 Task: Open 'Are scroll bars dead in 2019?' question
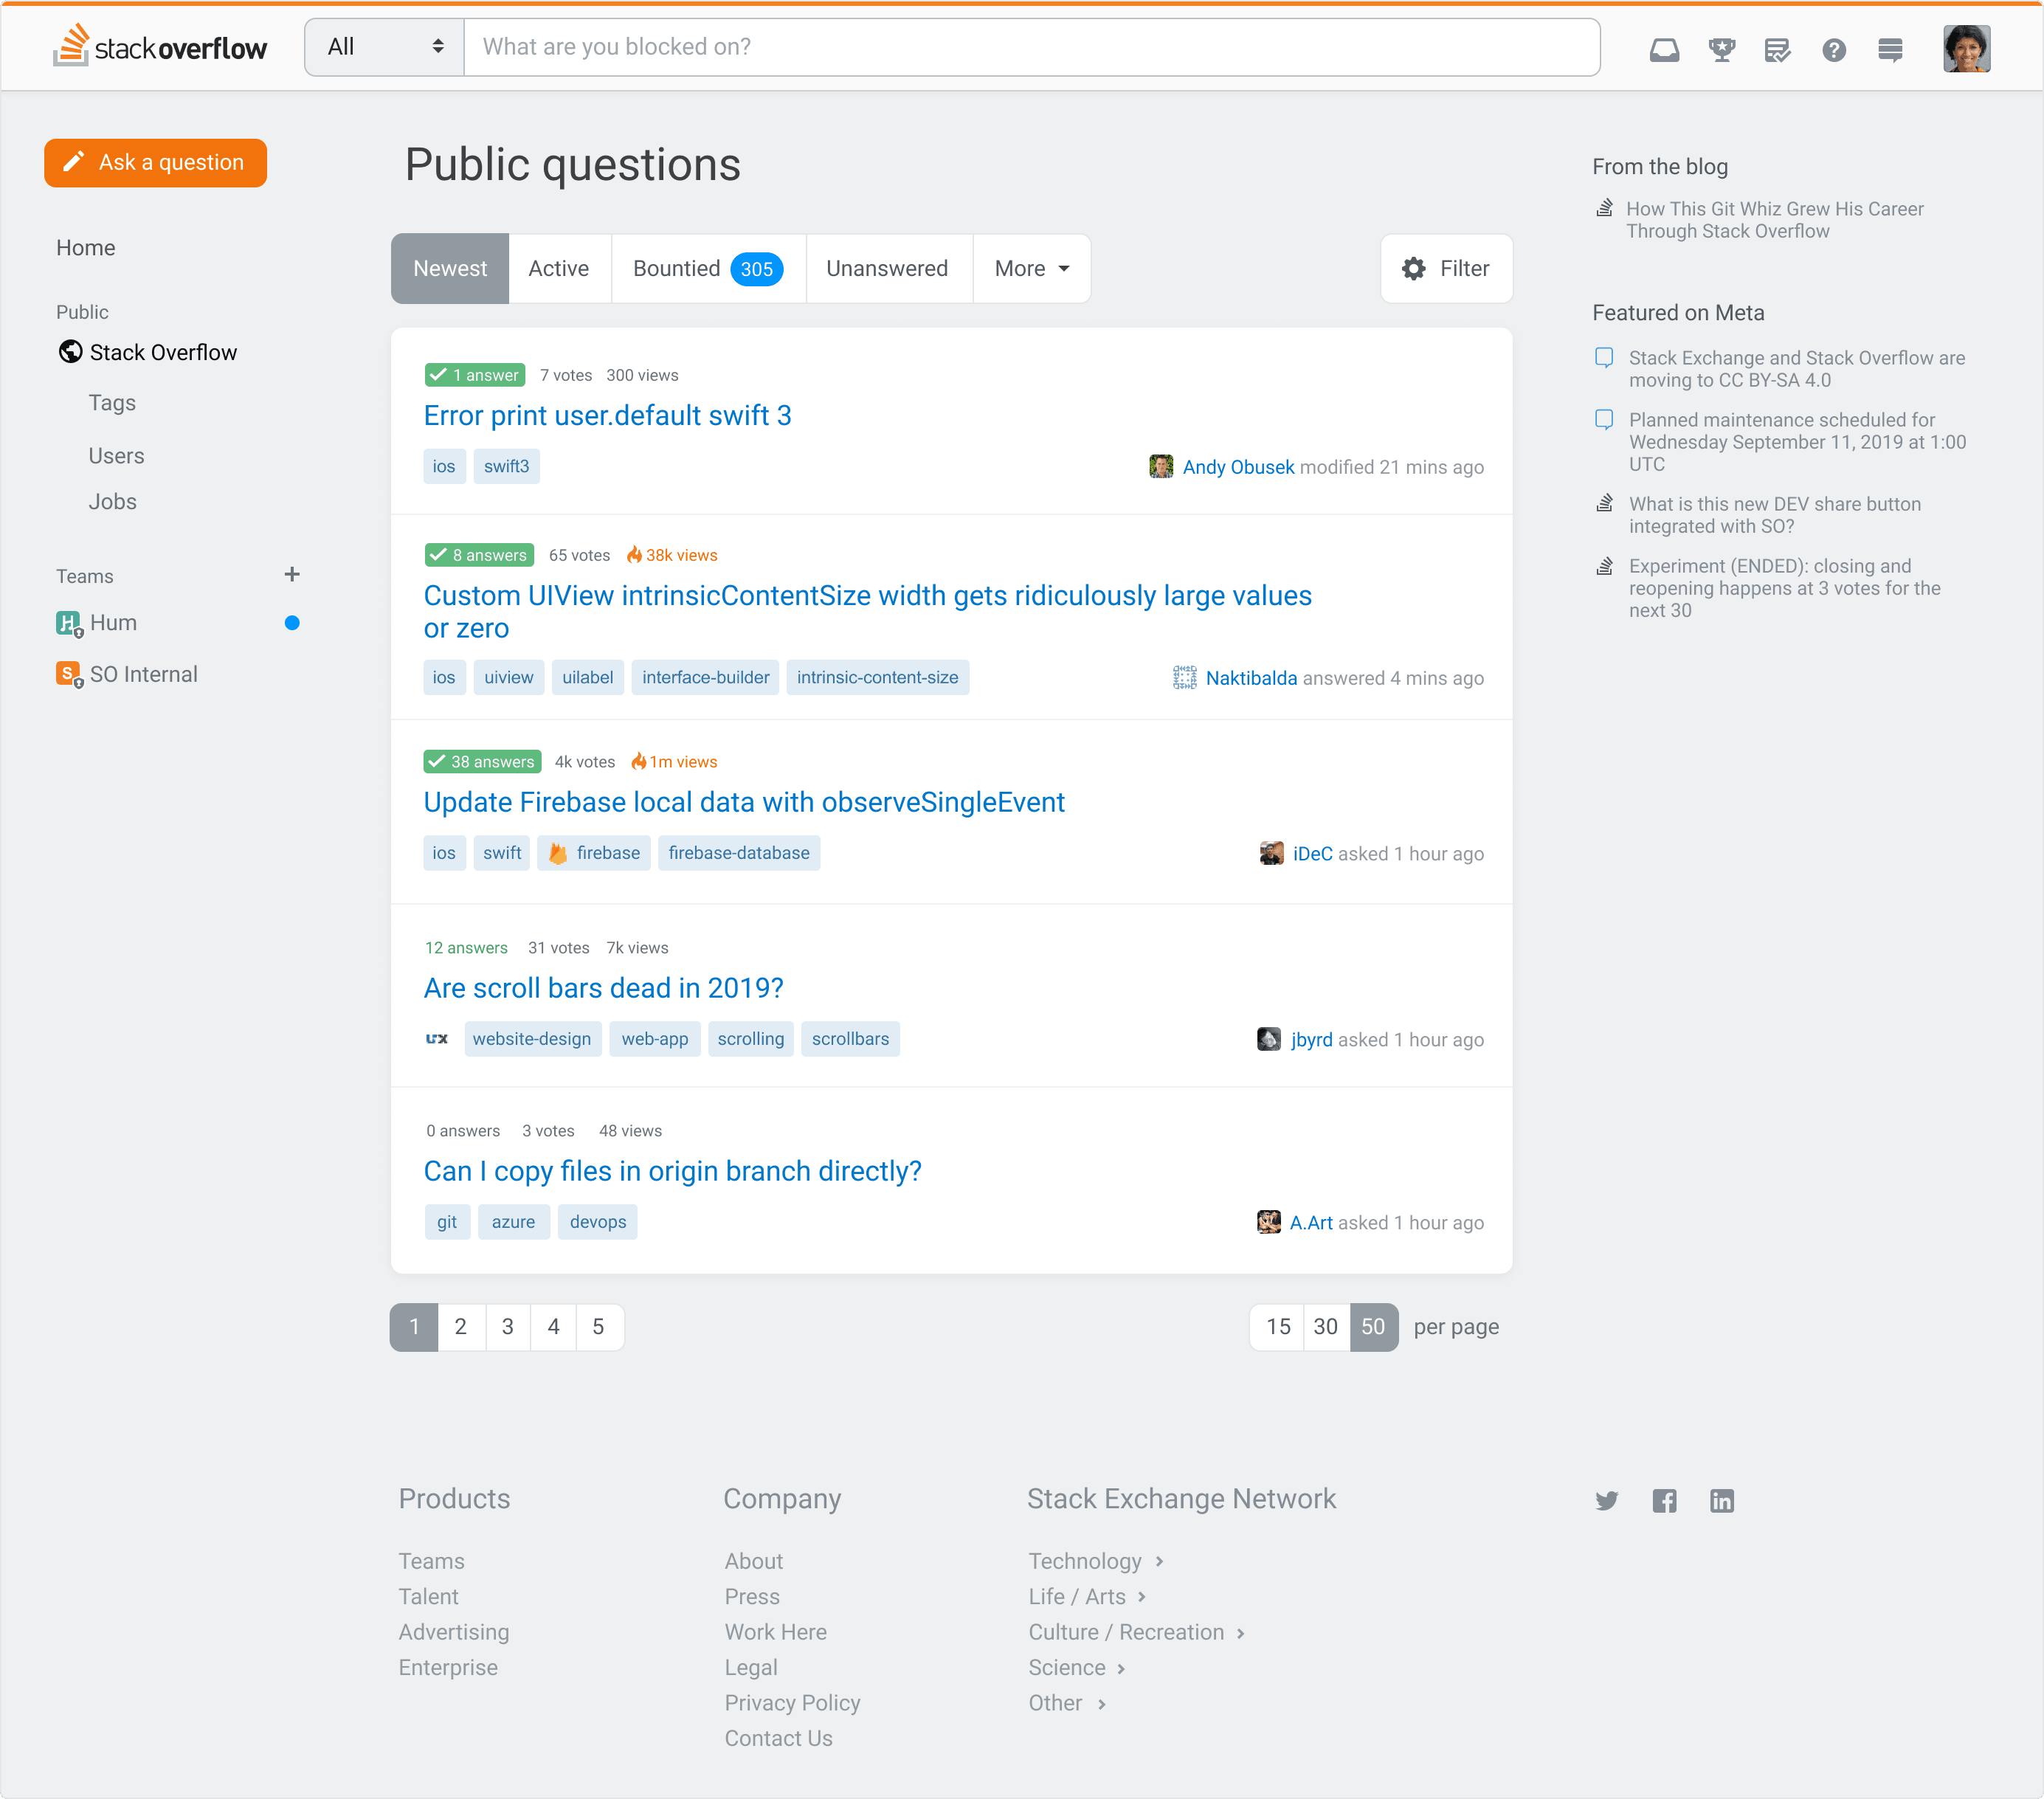pyautogui.click(x=603, y=988)
